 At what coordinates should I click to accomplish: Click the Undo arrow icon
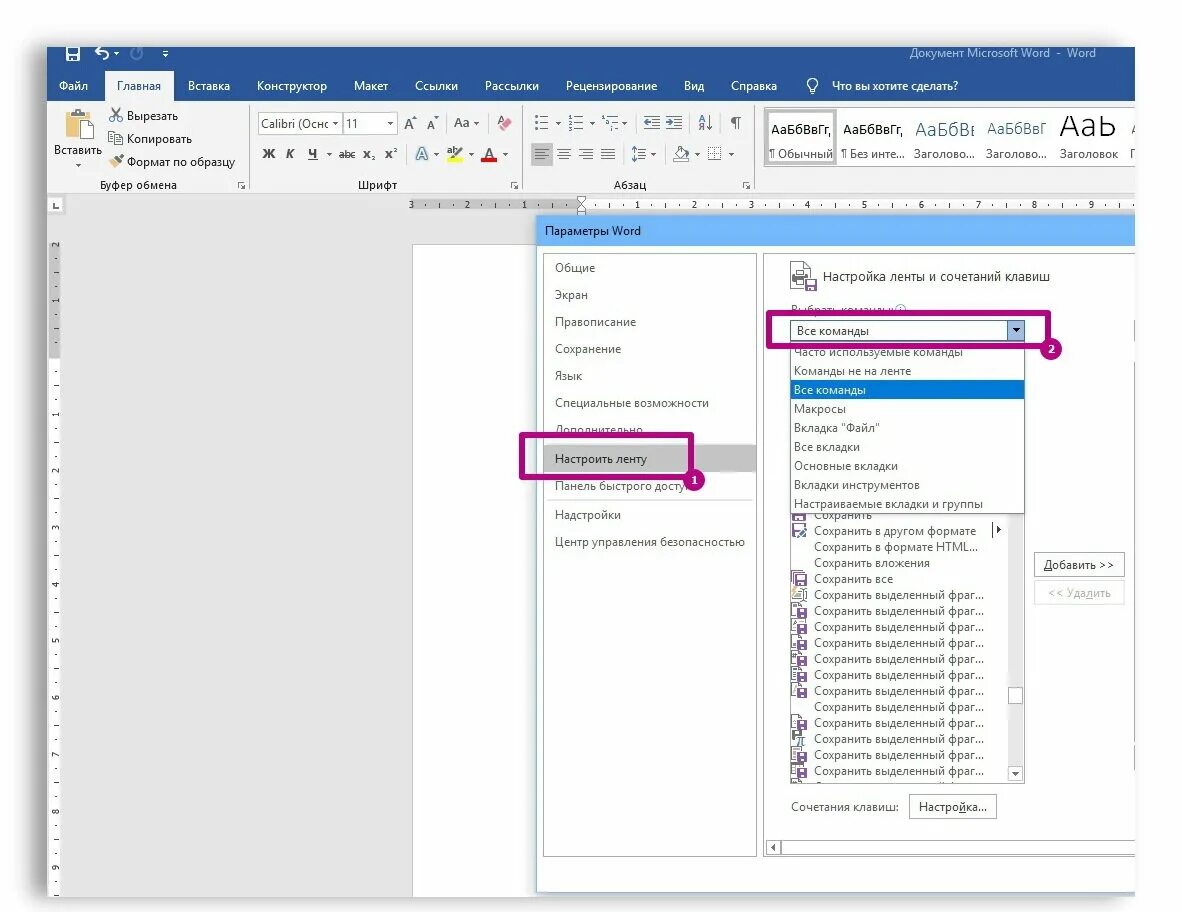[x=102, y=54]
